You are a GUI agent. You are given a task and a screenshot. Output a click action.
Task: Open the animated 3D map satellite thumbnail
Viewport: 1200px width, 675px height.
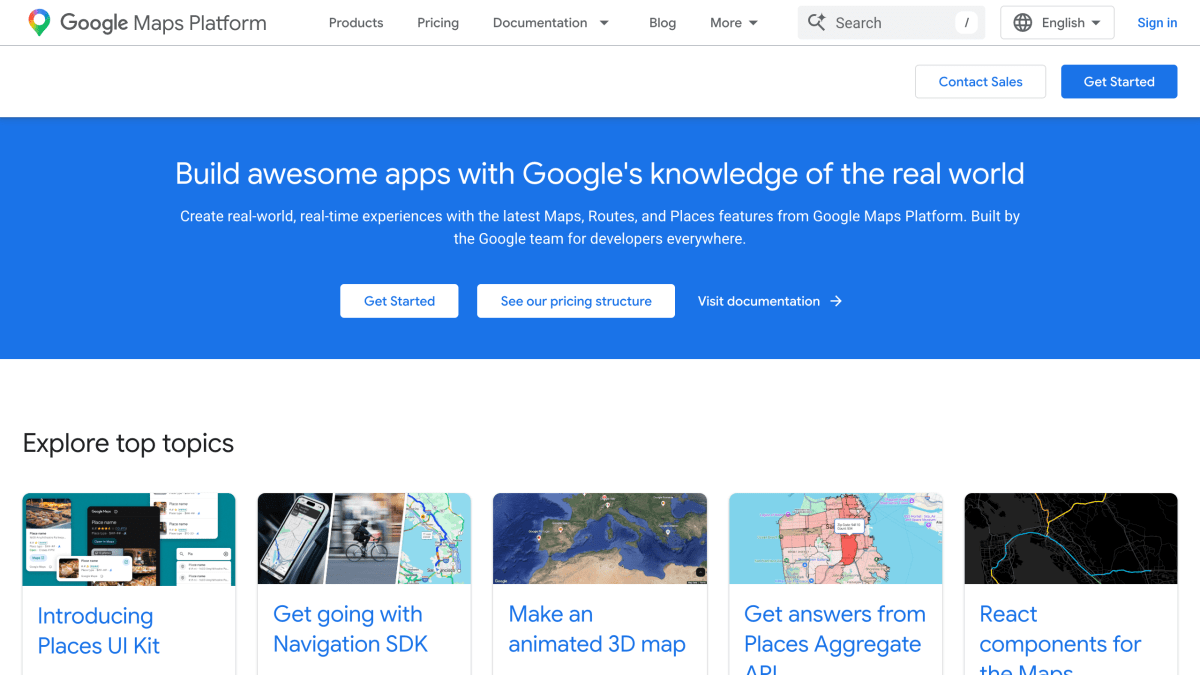600,539
